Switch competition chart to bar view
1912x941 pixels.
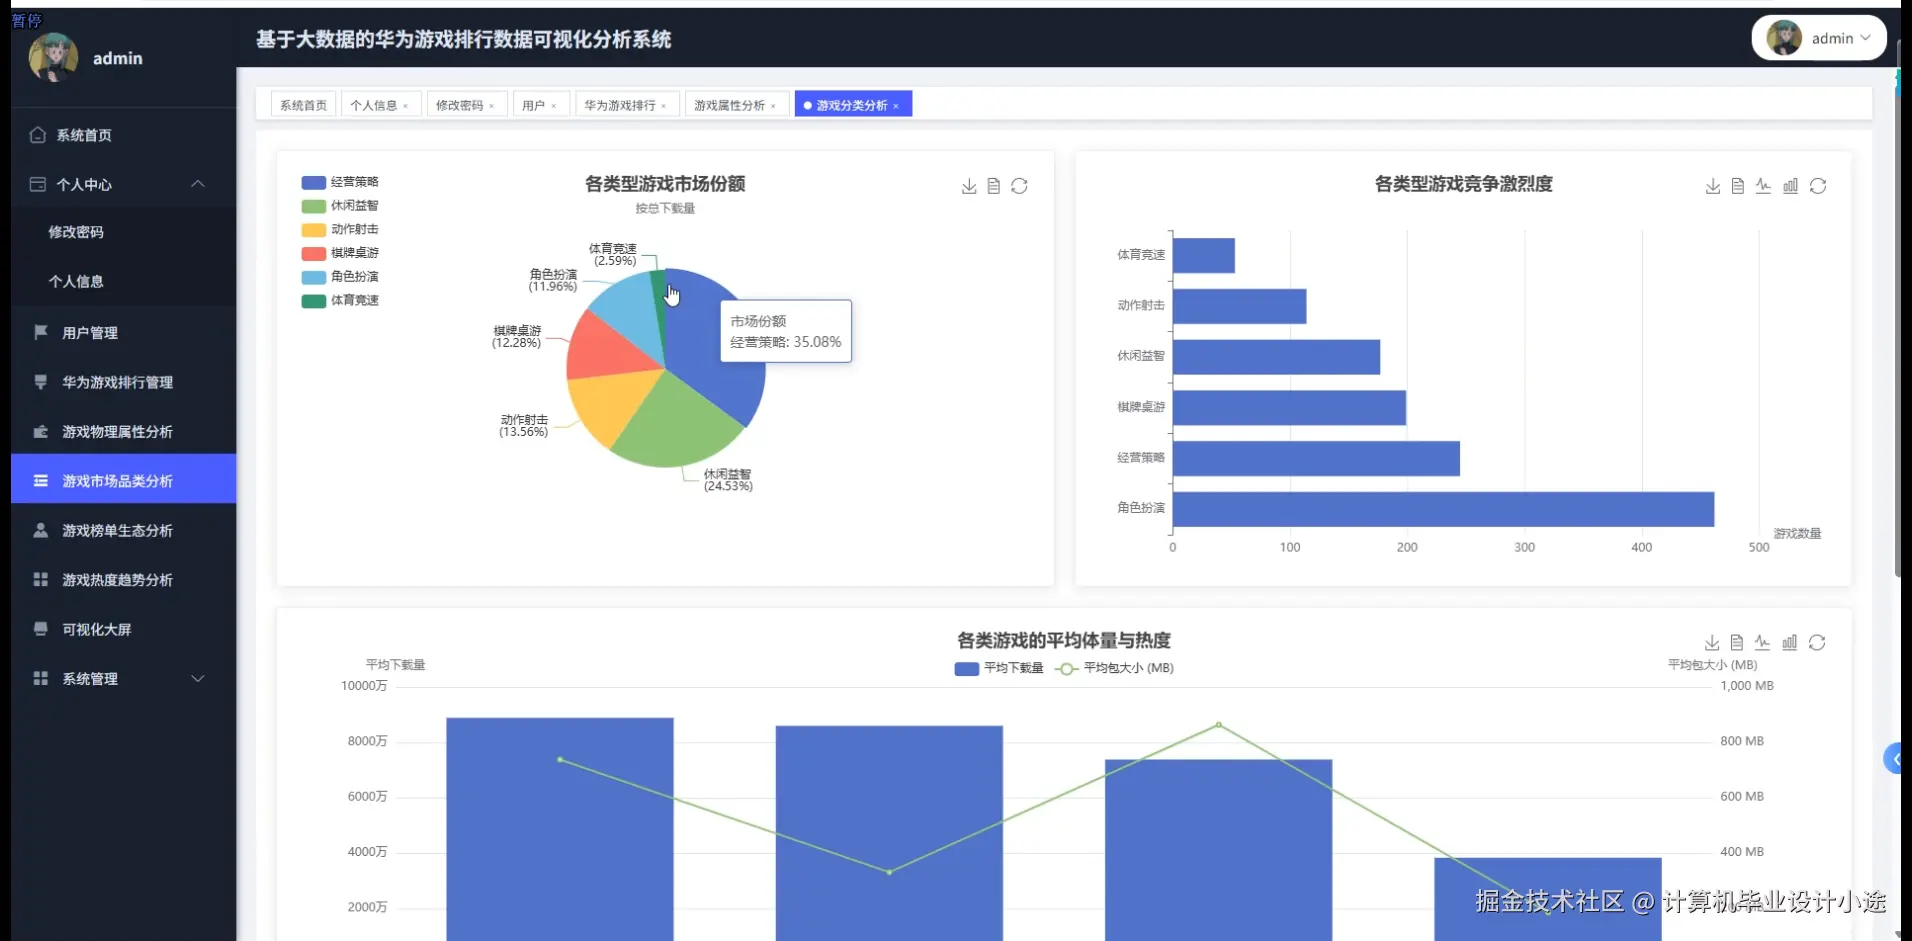pyautogui.click(x=1790, y=186)
